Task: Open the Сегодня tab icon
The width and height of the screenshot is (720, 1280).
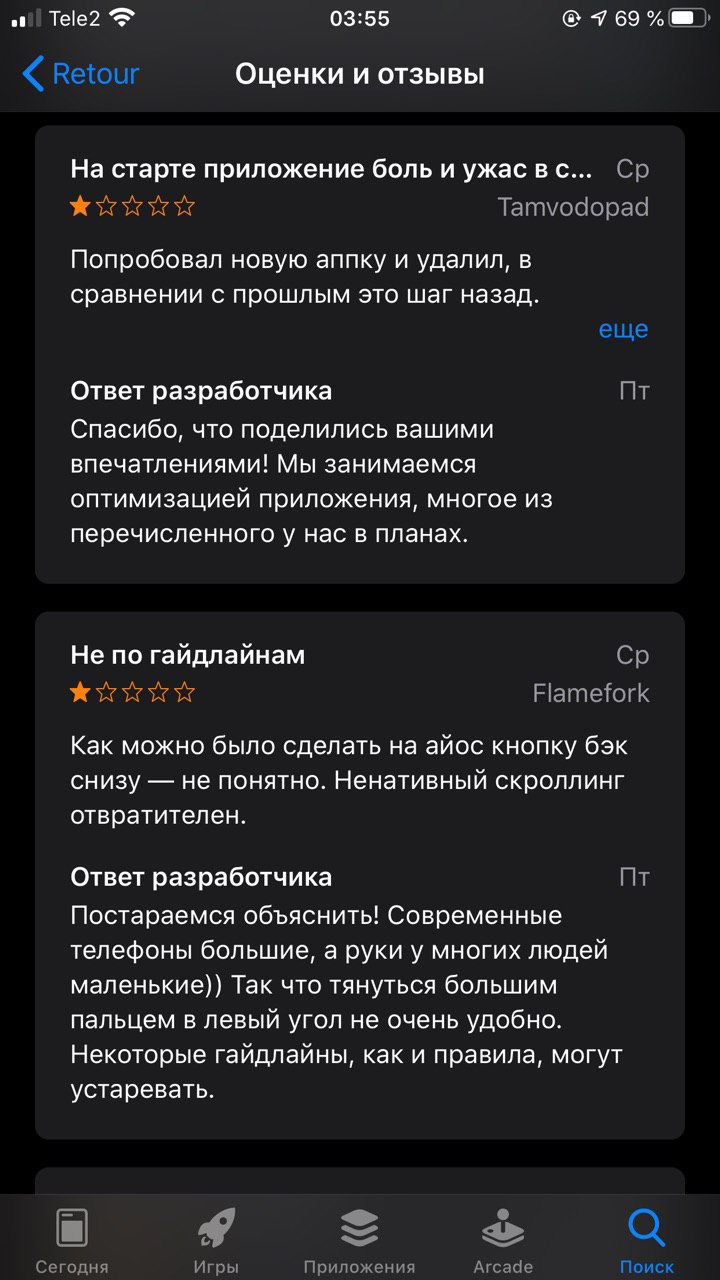Action: click(72, 1226)
